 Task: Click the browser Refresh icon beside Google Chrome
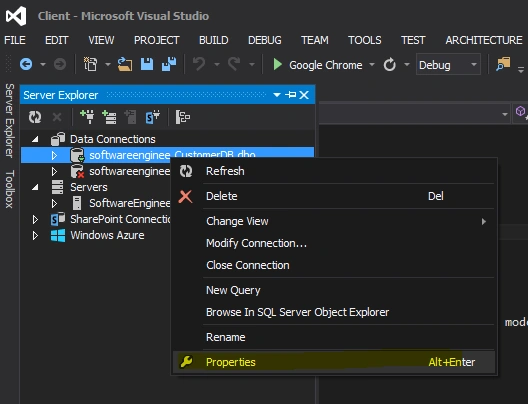(390, 64)
